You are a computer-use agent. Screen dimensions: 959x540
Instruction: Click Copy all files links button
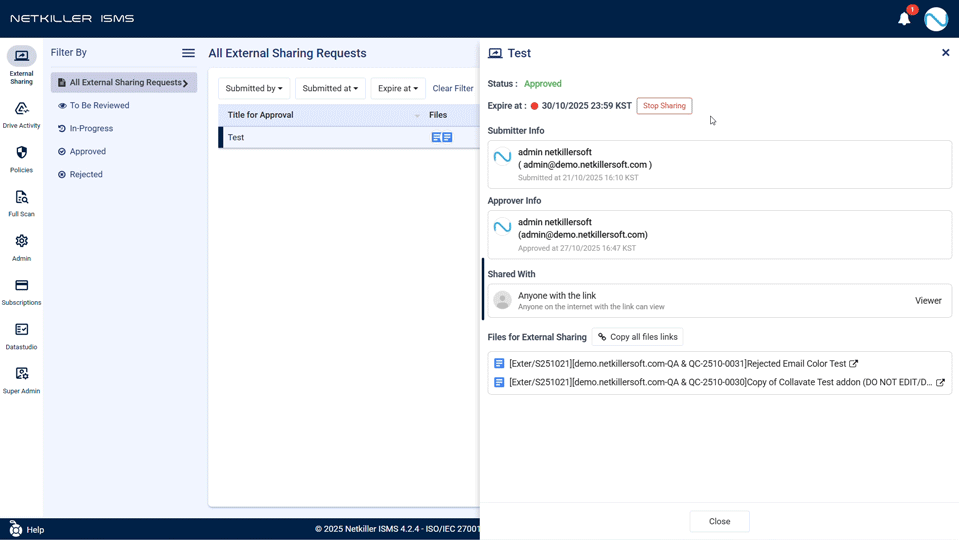pos(637,337)
